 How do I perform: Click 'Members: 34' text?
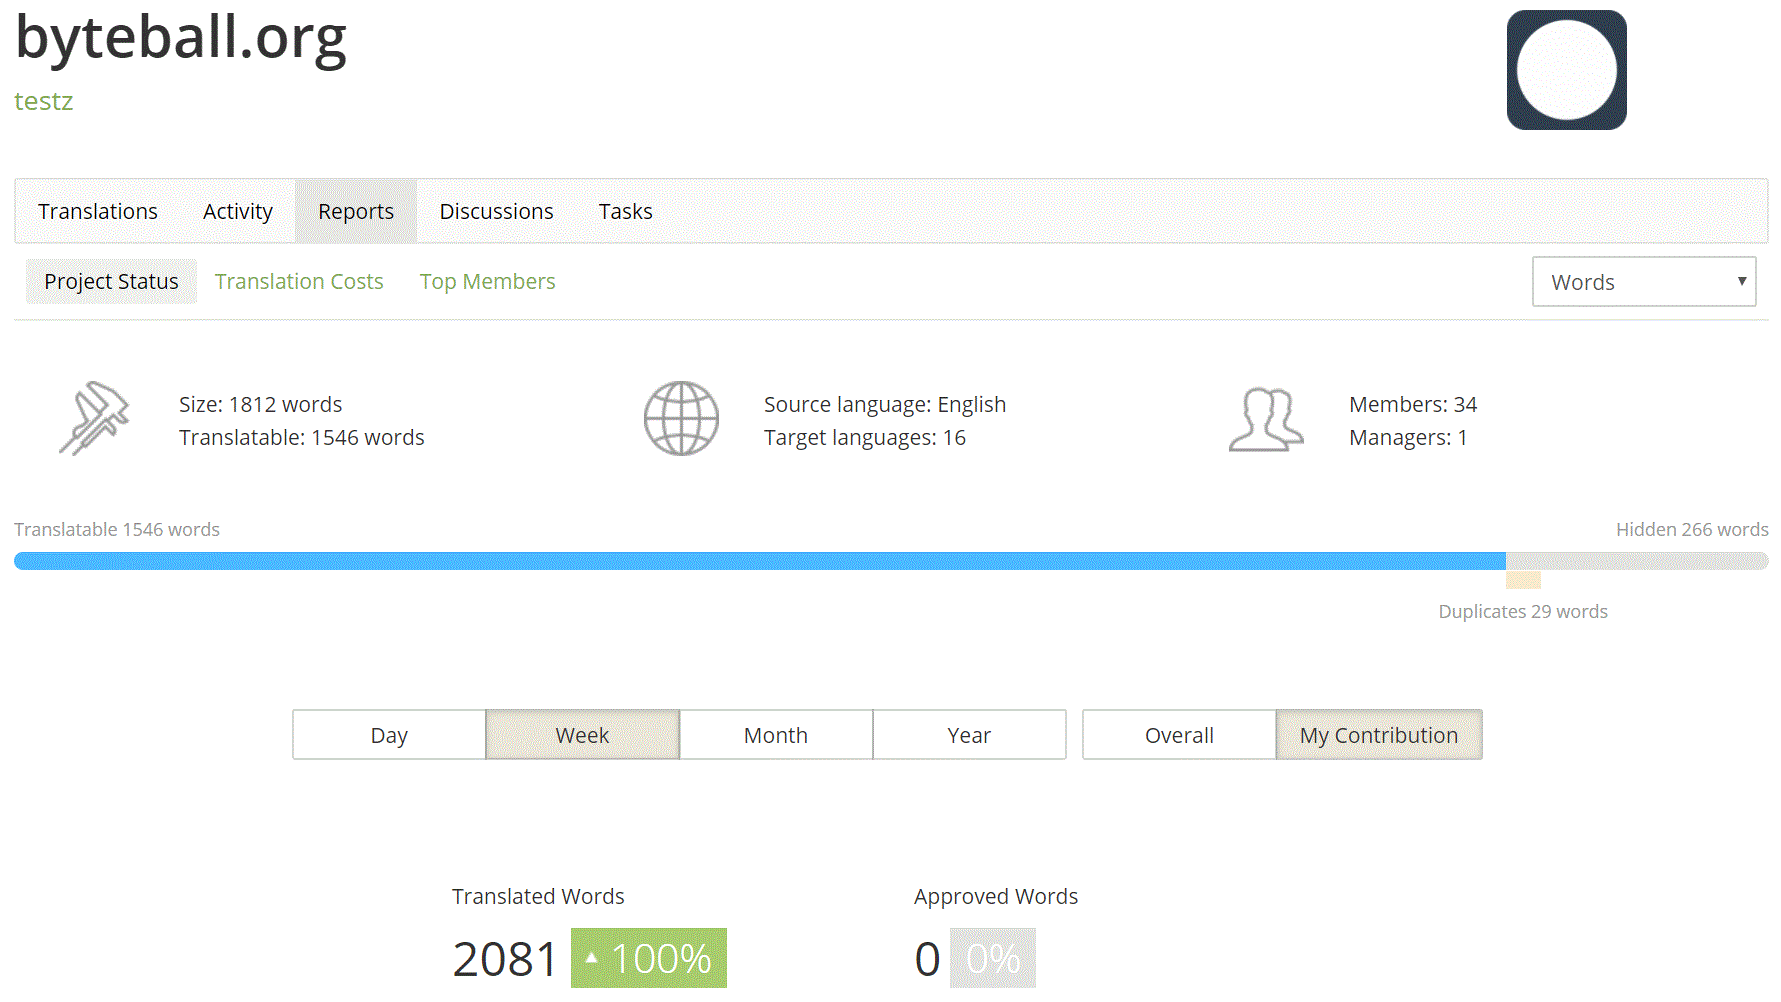point(1413,404)
